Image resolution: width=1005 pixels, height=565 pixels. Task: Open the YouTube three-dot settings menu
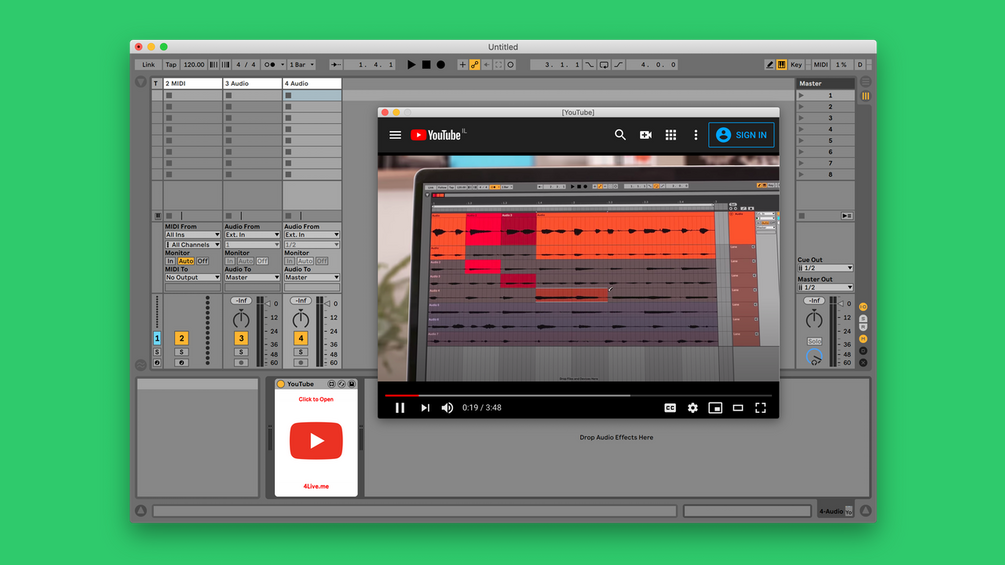coord(695,135)
